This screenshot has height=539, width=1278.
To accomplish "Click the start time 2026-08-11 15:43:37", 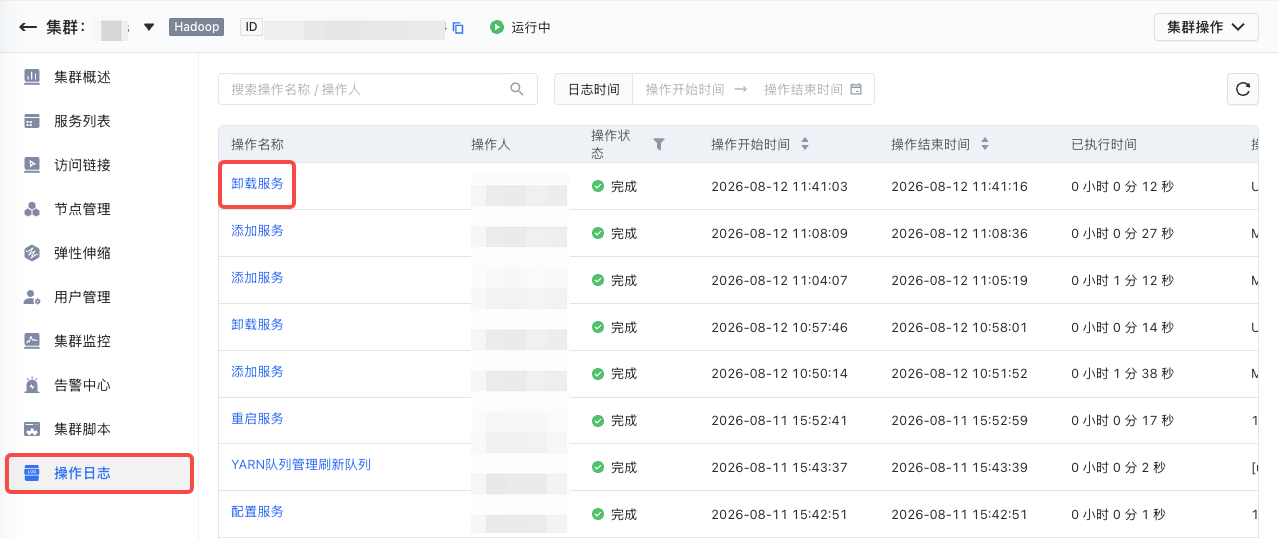I will tap(779, 468).
